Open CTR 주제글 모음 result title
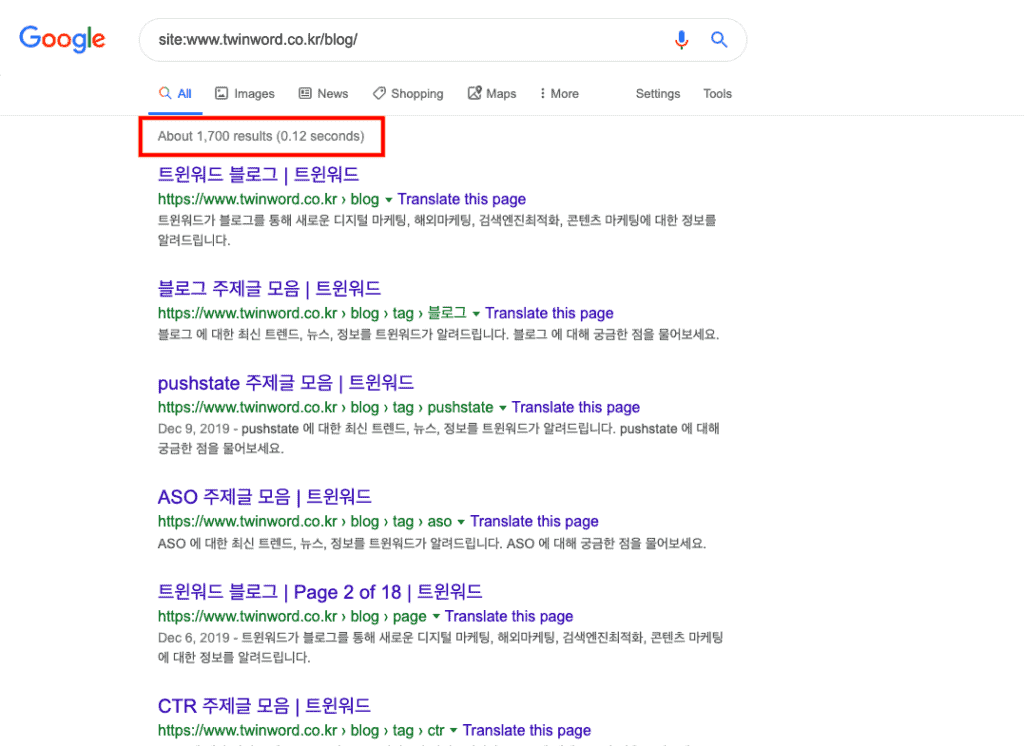1024x746 pixels. pos(264,705)
